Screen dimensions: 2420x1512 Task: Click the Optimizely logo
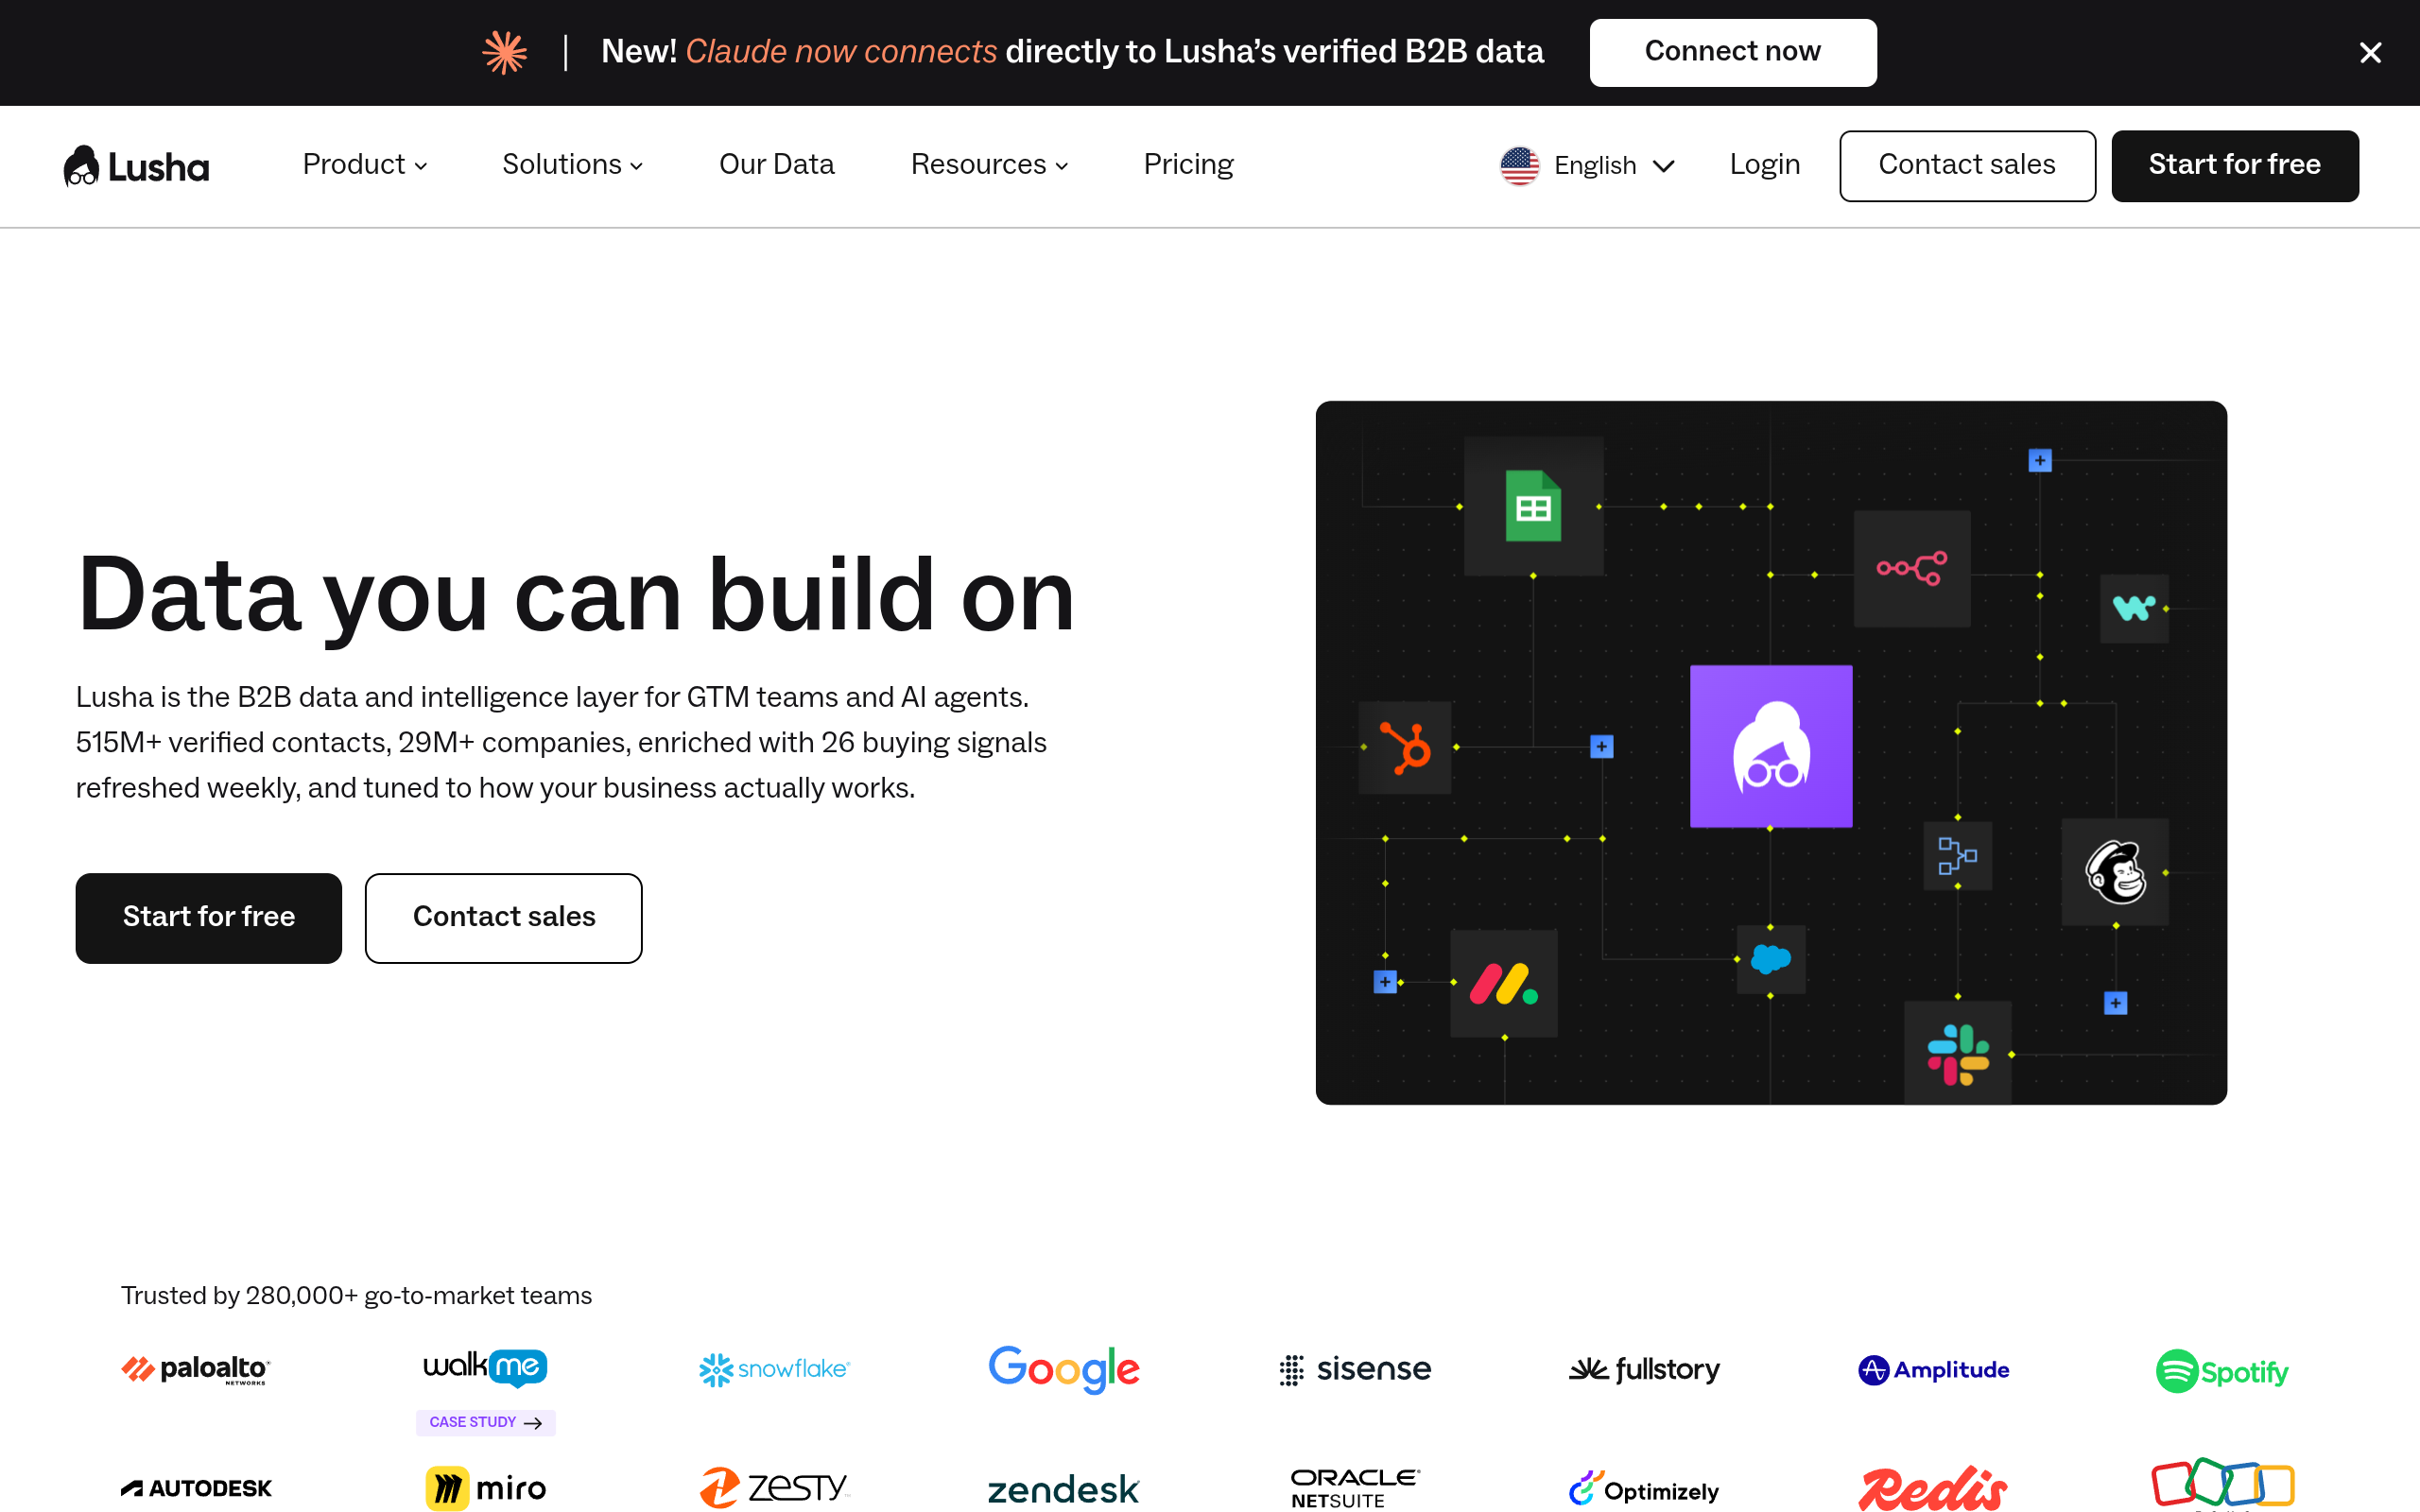(1645, 1489)
